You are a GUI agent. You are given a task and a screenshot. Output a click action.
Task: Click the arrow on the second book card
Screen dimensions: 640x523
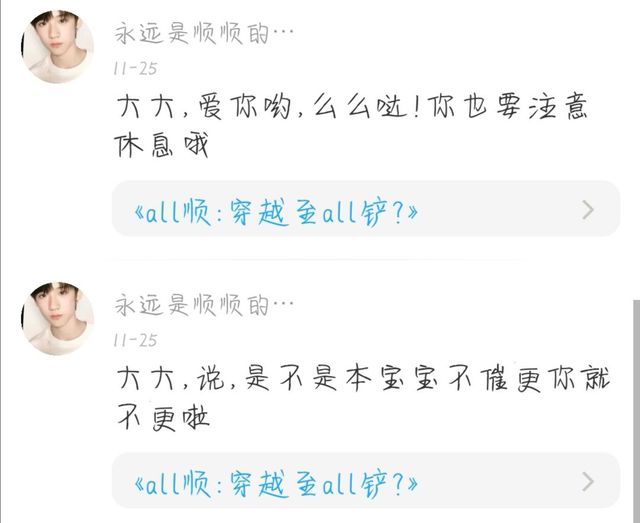pos(588,481)
